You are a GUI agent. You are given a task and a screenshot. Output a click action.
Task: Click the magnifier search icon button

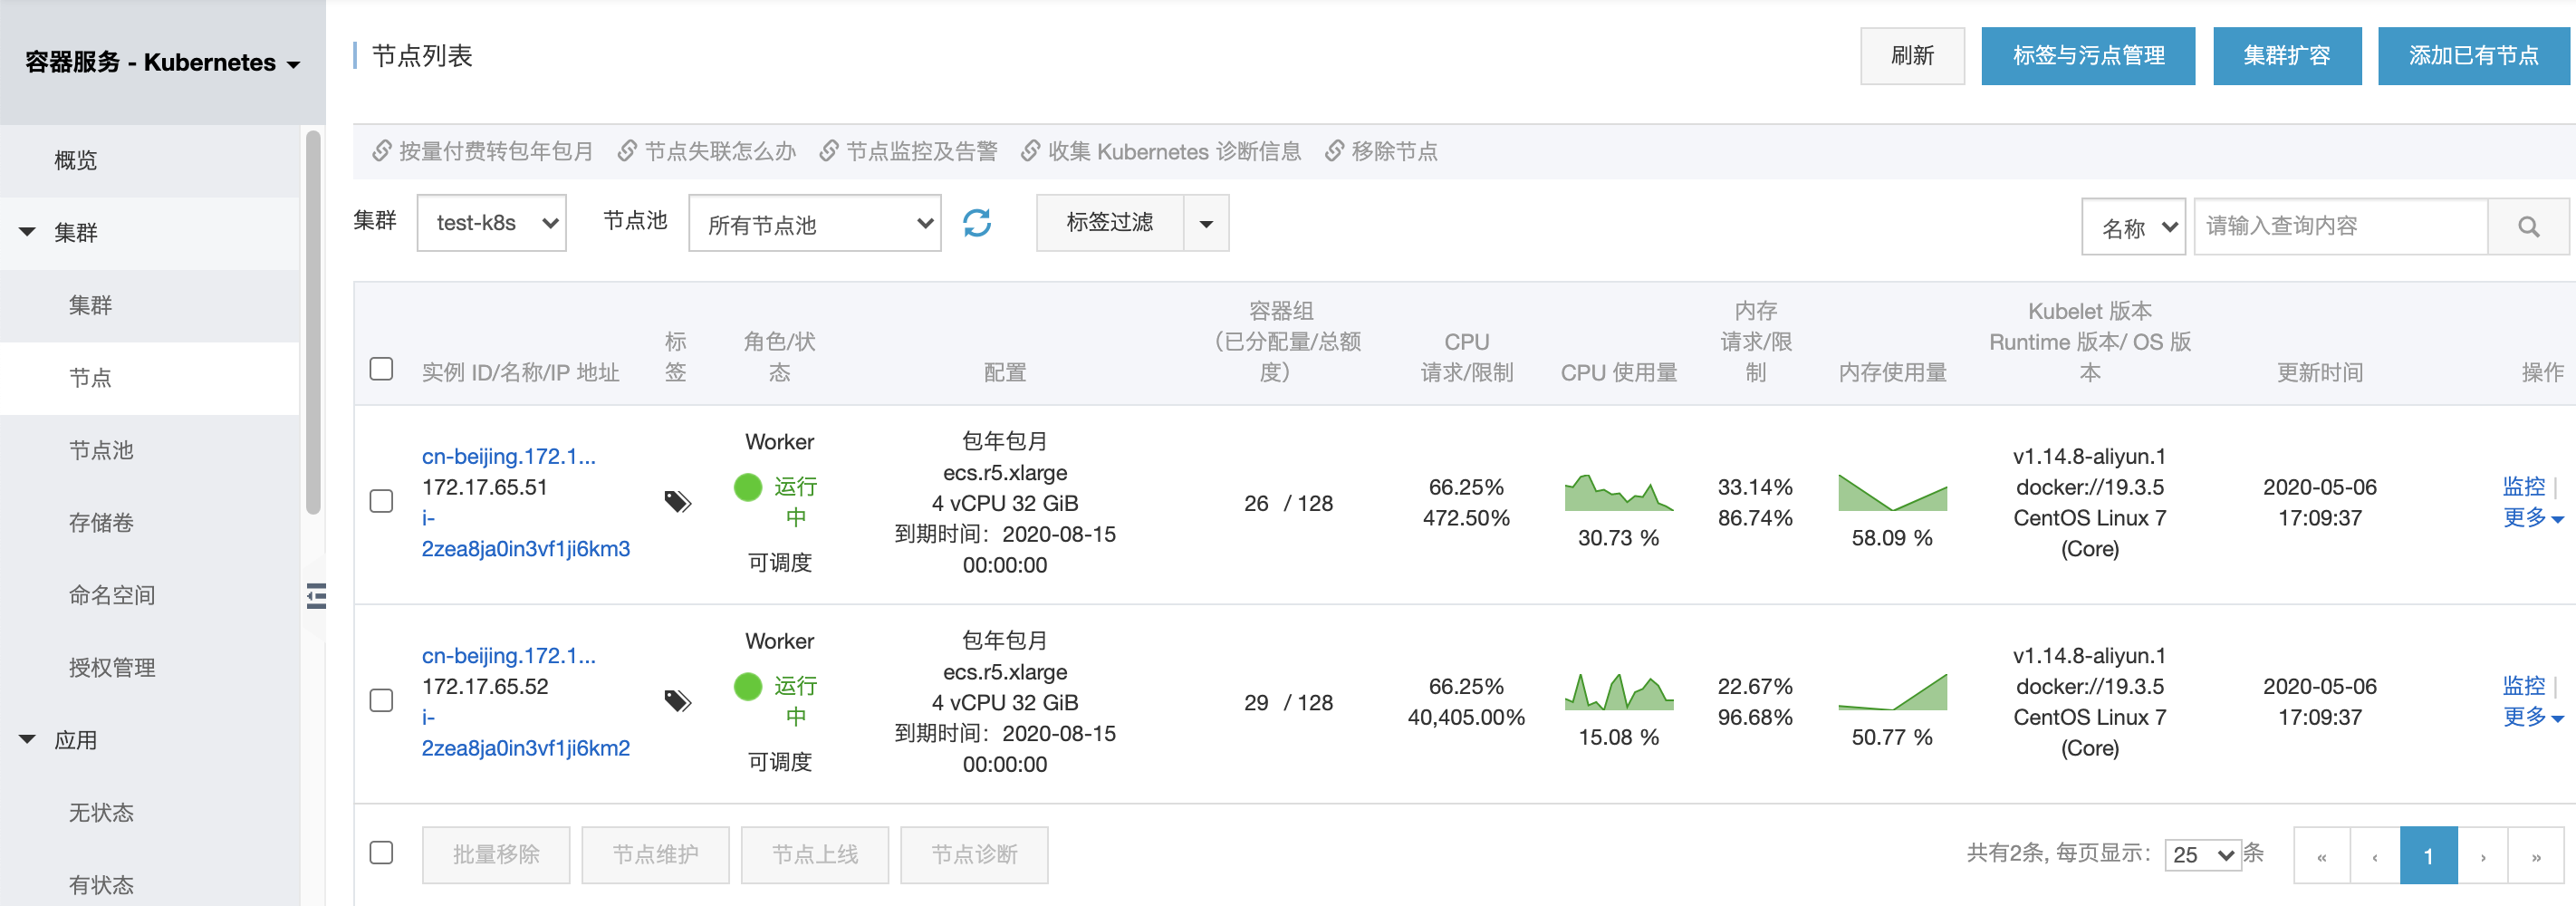pyautogui.click(x=2527, y=227)
